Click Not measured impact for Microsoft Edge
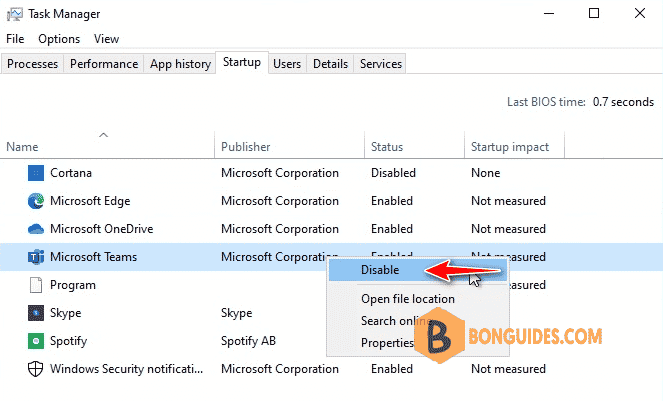The width and height of the screenshot is (663, 401). click(508, 201)
